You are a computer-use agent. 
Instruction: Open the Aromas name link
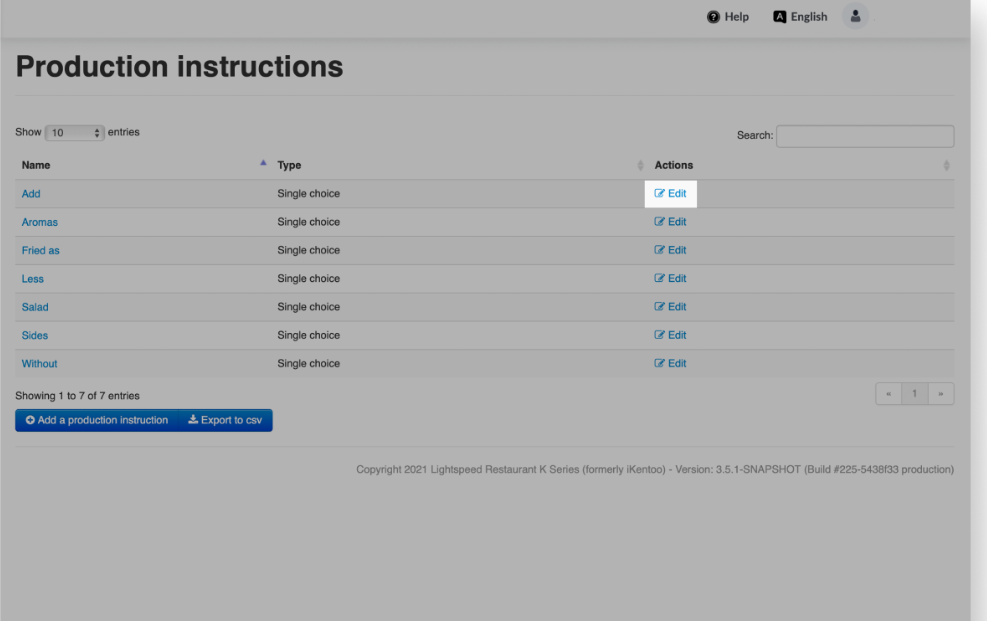click(x=40, y=222)
